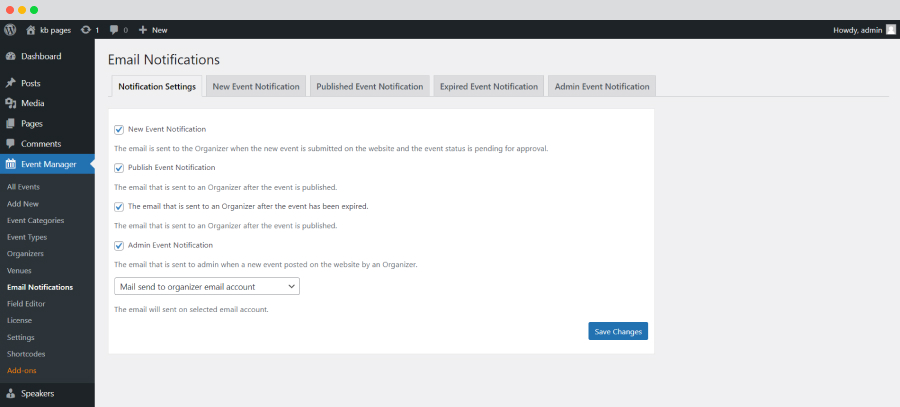Open All Events submenu link
The image size is (900, 407).
23,187
